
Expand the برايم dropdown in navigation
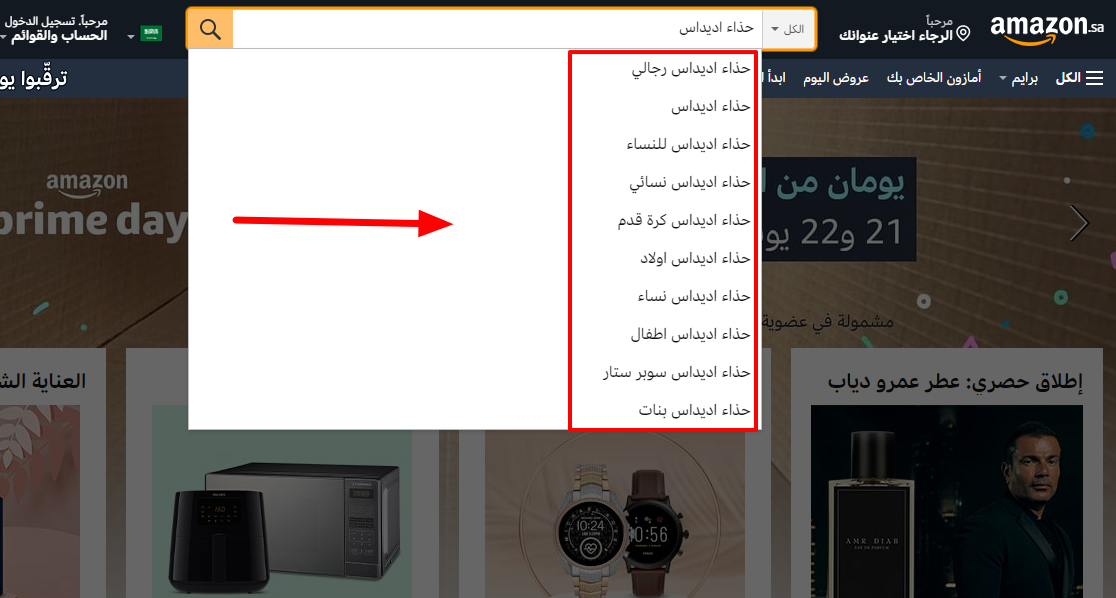tap(1018, 78)
